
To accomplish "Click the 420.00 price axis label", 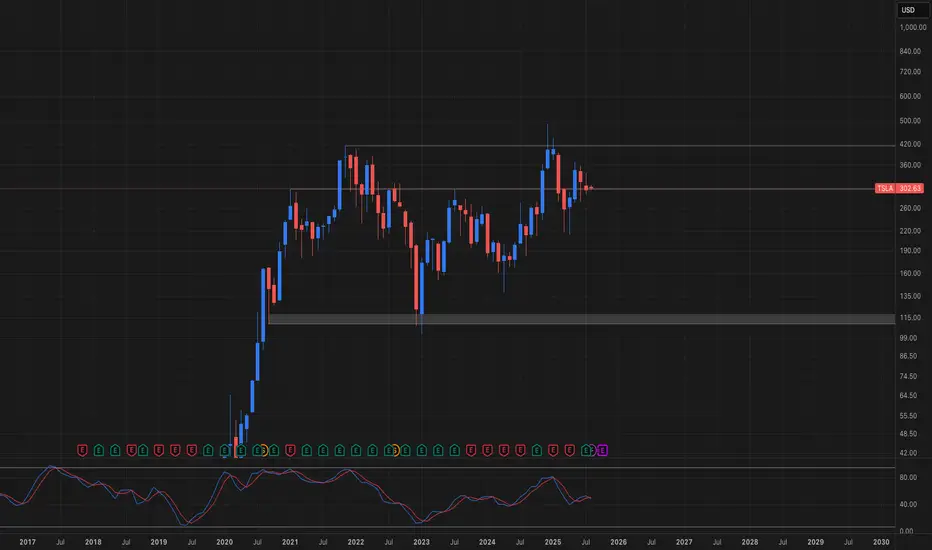I will tap(910, 144).
